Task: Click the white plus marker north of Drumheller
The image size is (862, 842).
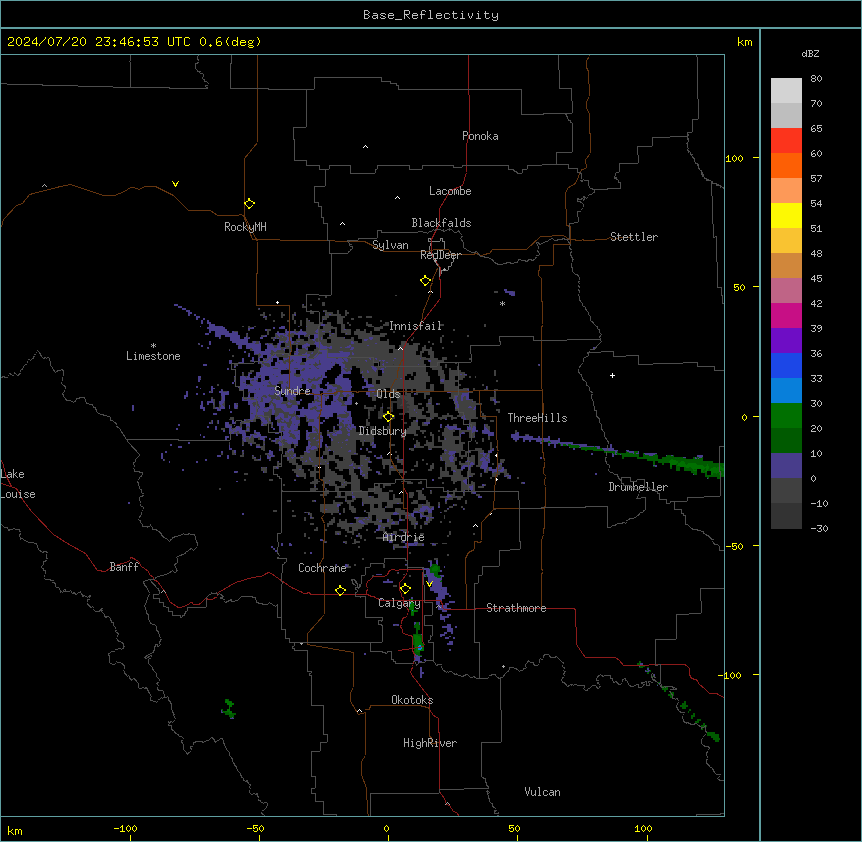Action: (612, 375)
